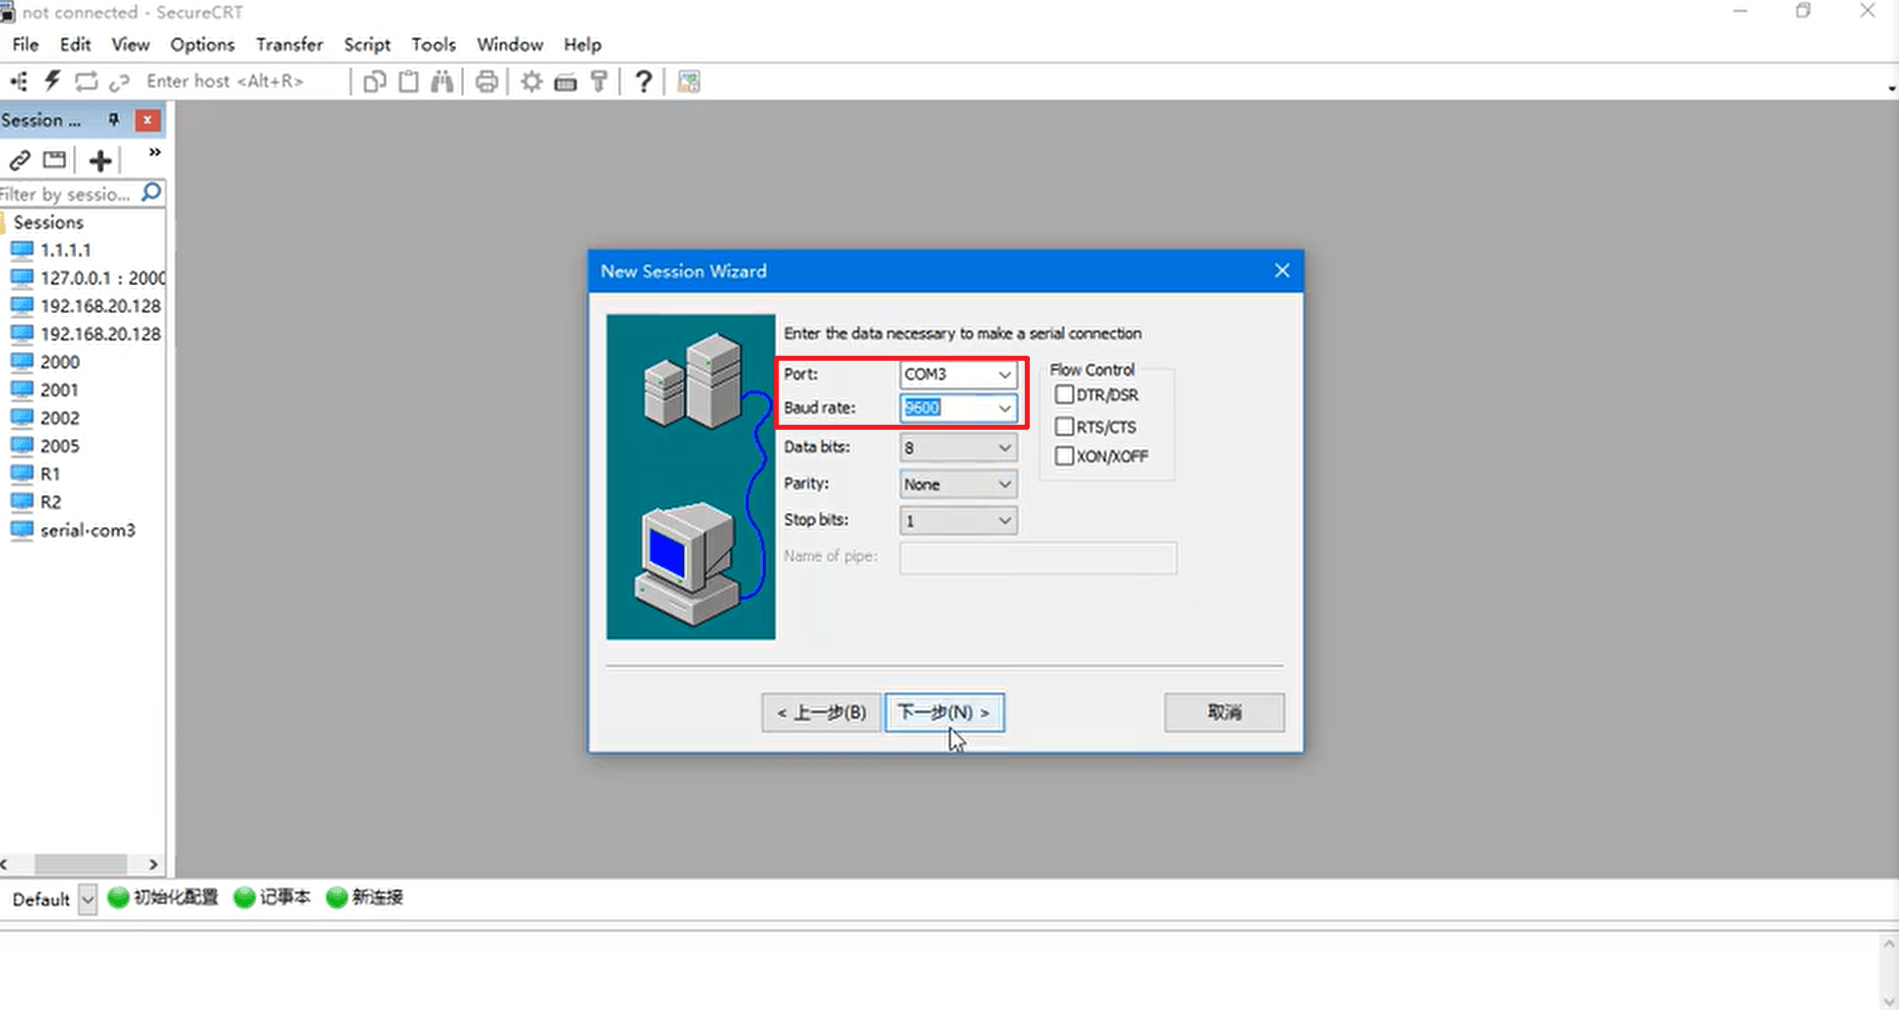Click the Disconnect chain-link toolbar icon

[x=119, y=81]
